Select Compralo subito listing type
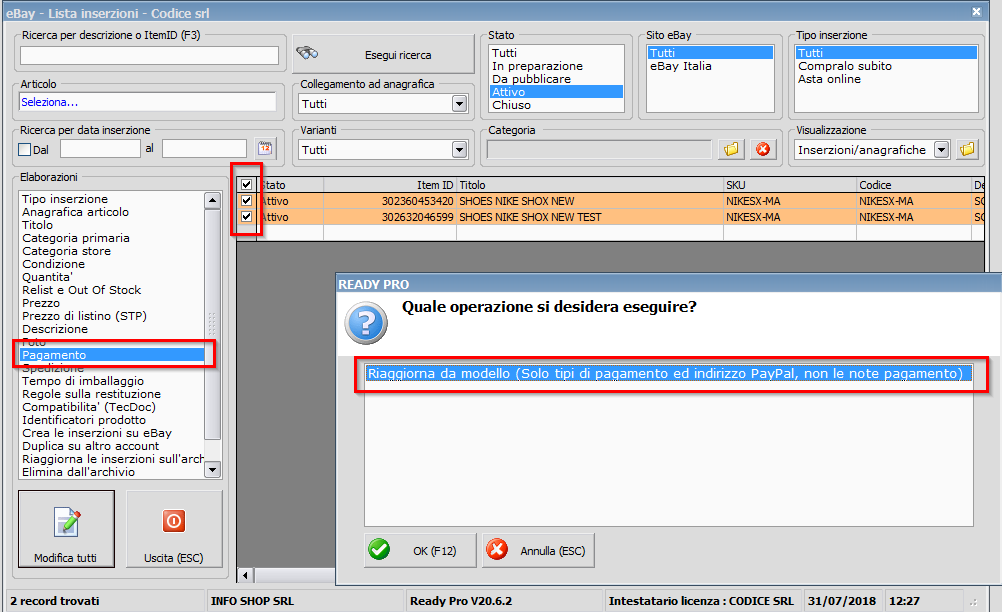The image size is (1002, 612). pos(886,66)
